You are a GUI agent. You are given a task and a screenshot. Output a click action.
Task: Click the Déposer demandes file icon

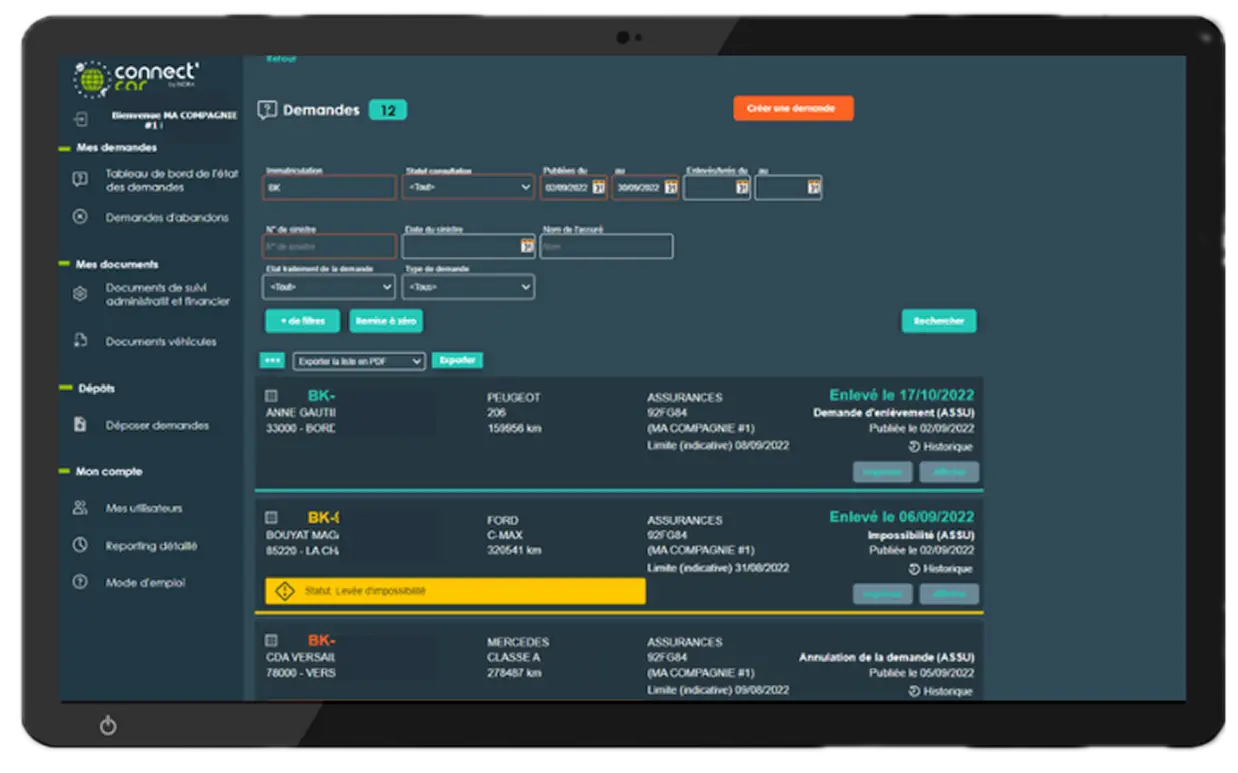[x=81, y=425]
